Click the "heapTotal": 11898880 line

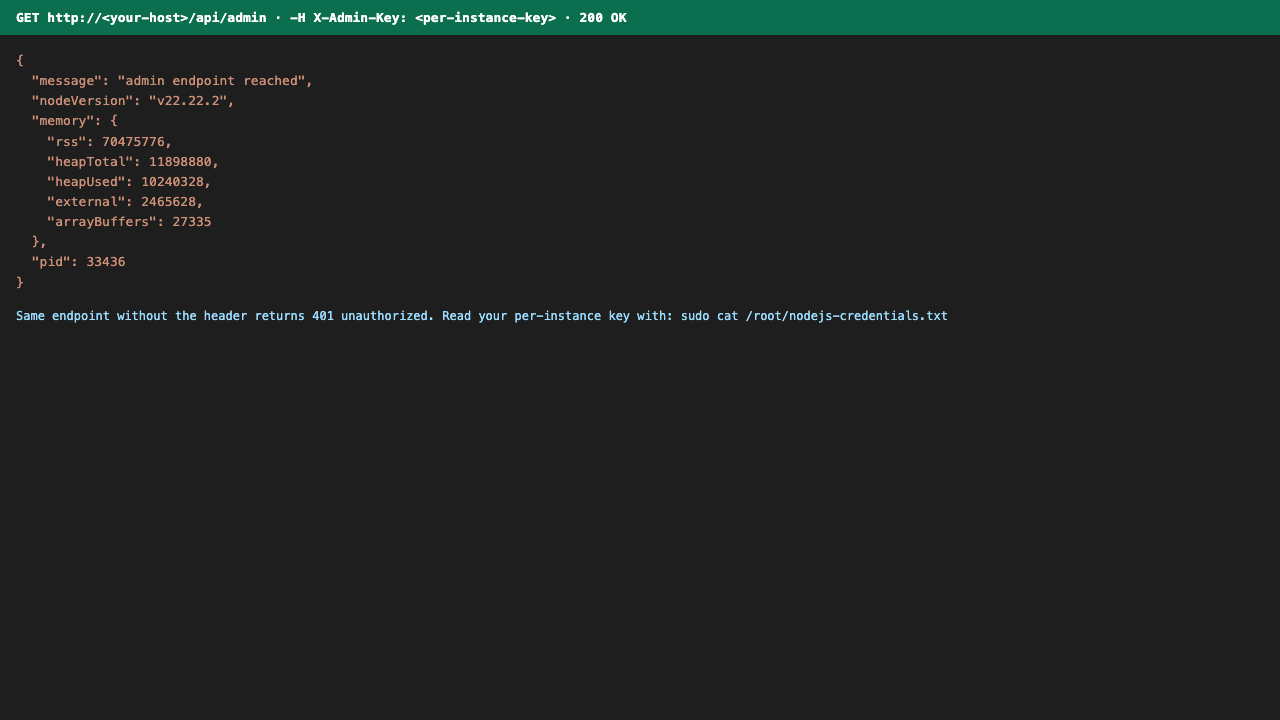(133, 162)
